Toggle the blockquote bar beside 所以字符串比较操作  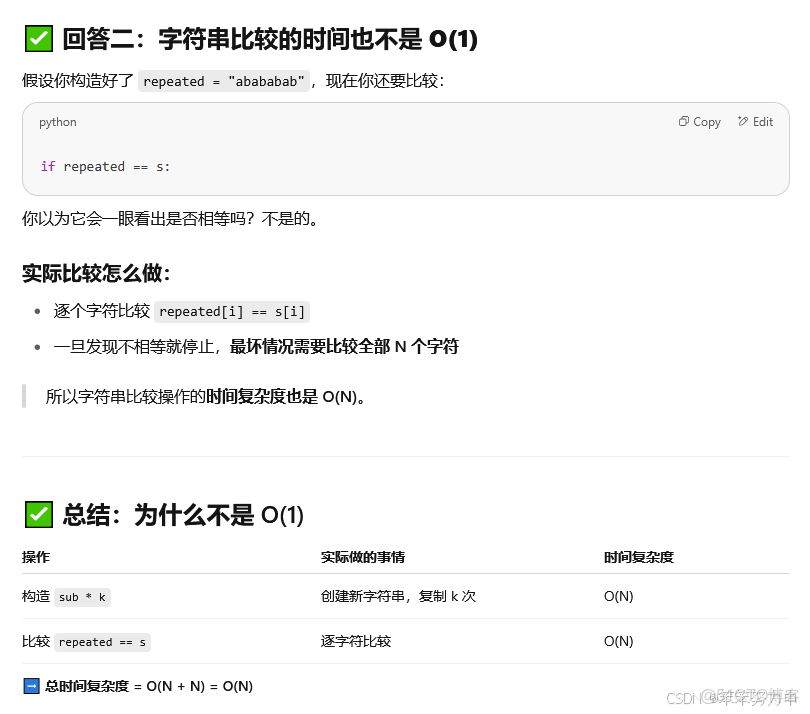point(23,396)
